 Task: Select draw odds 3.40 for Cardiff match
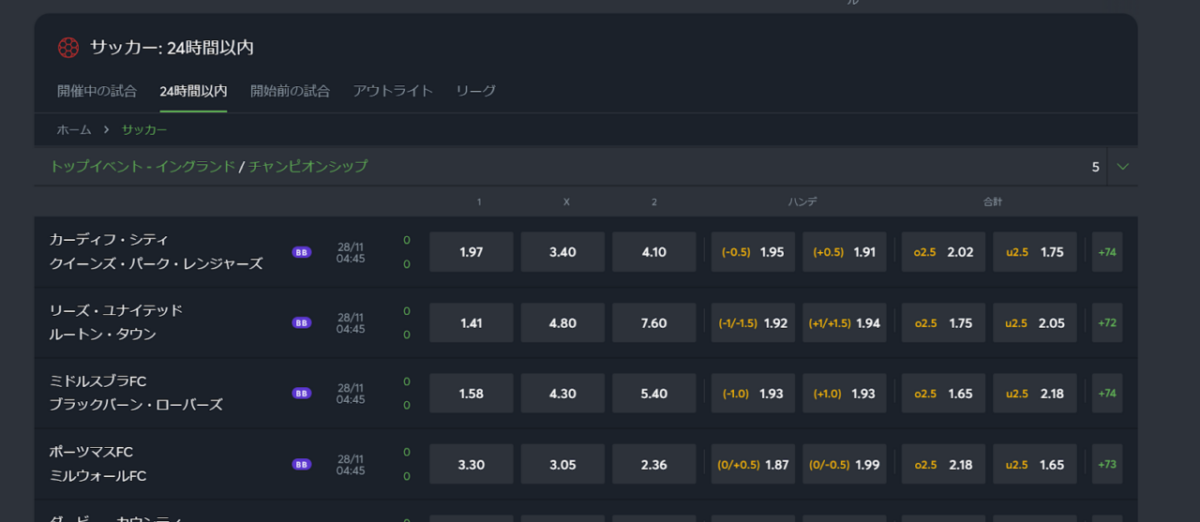coord(563,252)
